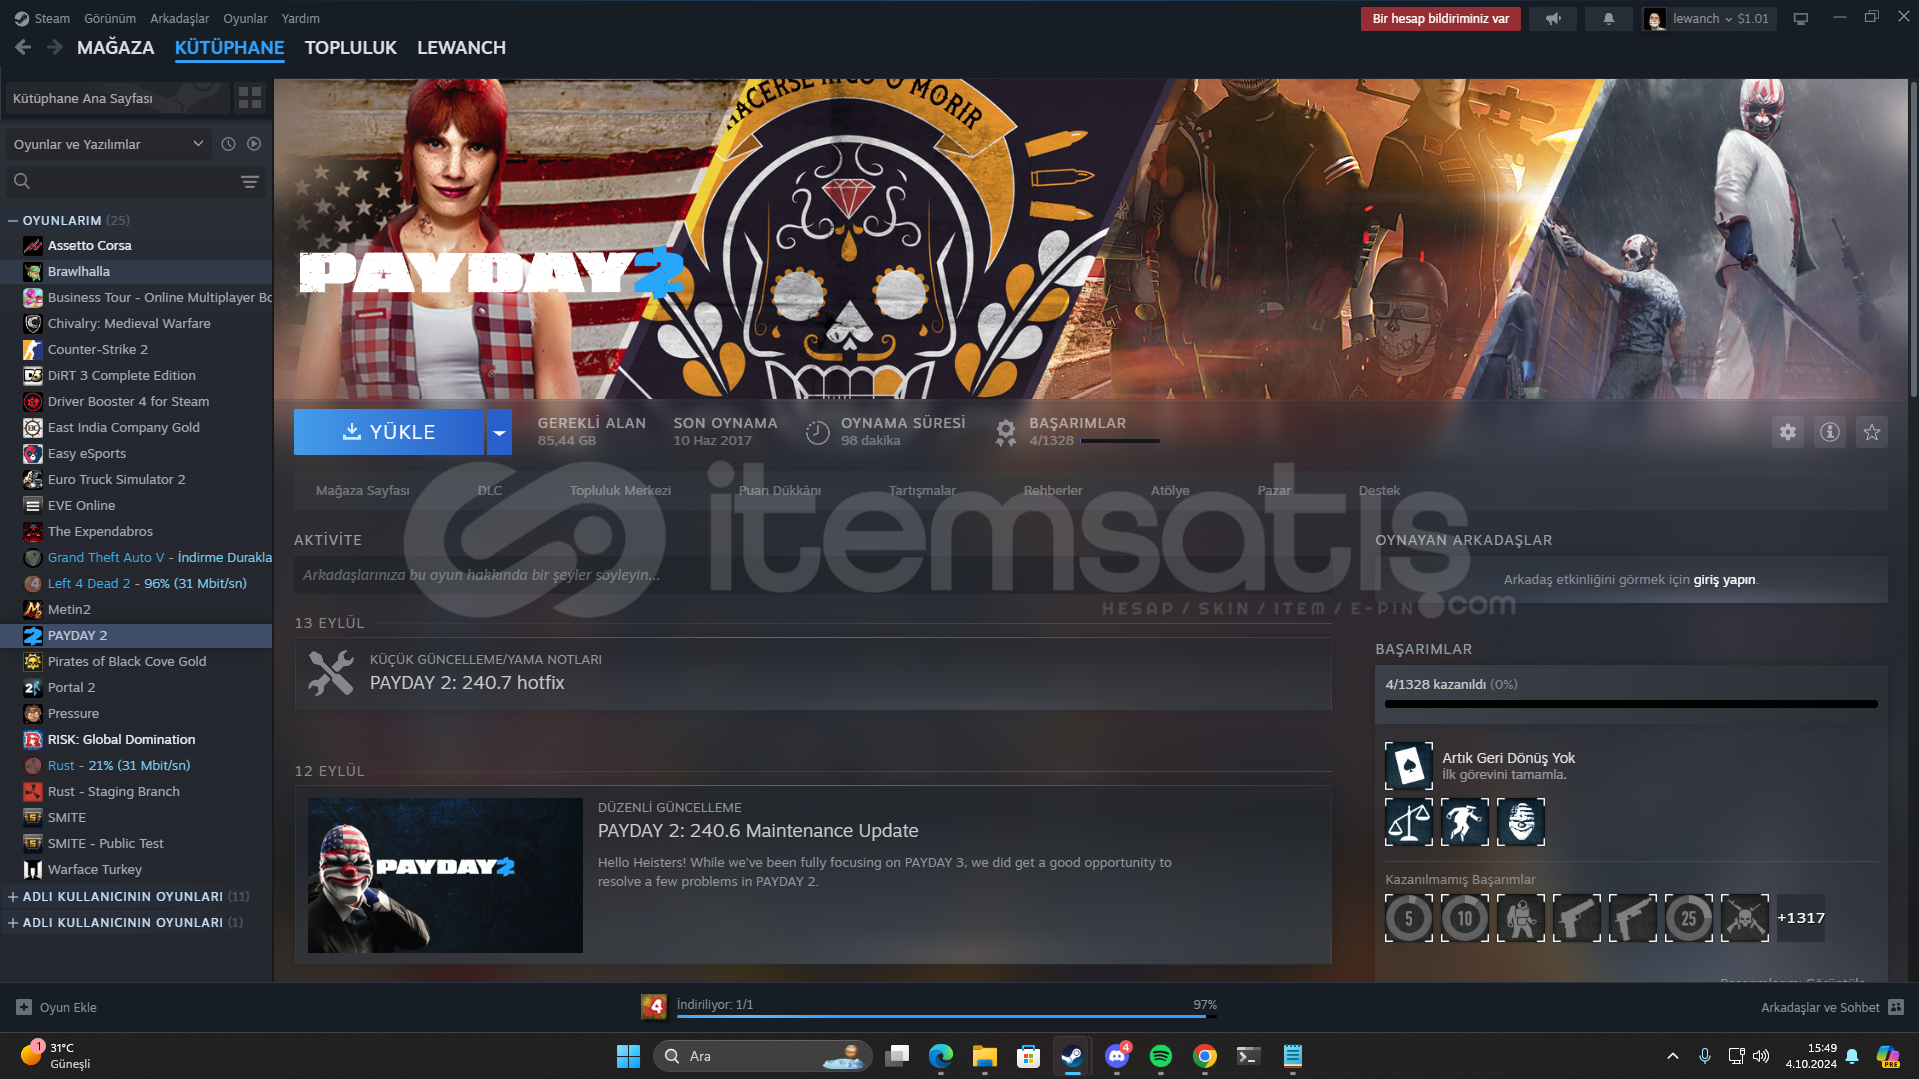
Task: Click the locked 25 achievement badge
Action: click(x=1689, y=918)
